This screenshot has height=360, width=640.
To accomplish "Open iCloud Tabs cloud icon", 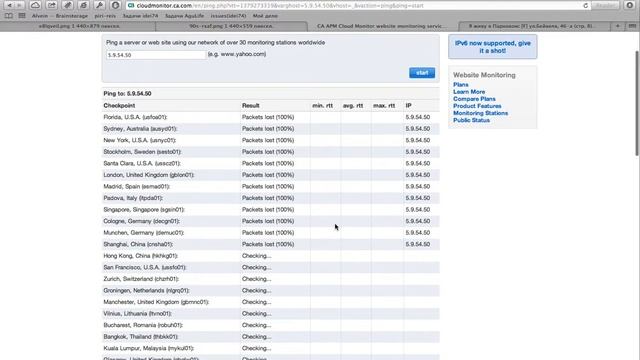I will [x=35, y=5].
